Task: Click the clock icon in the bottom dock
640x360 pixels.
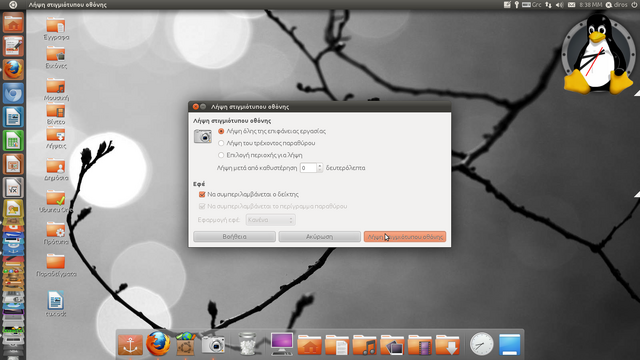Action: [481, 344]
